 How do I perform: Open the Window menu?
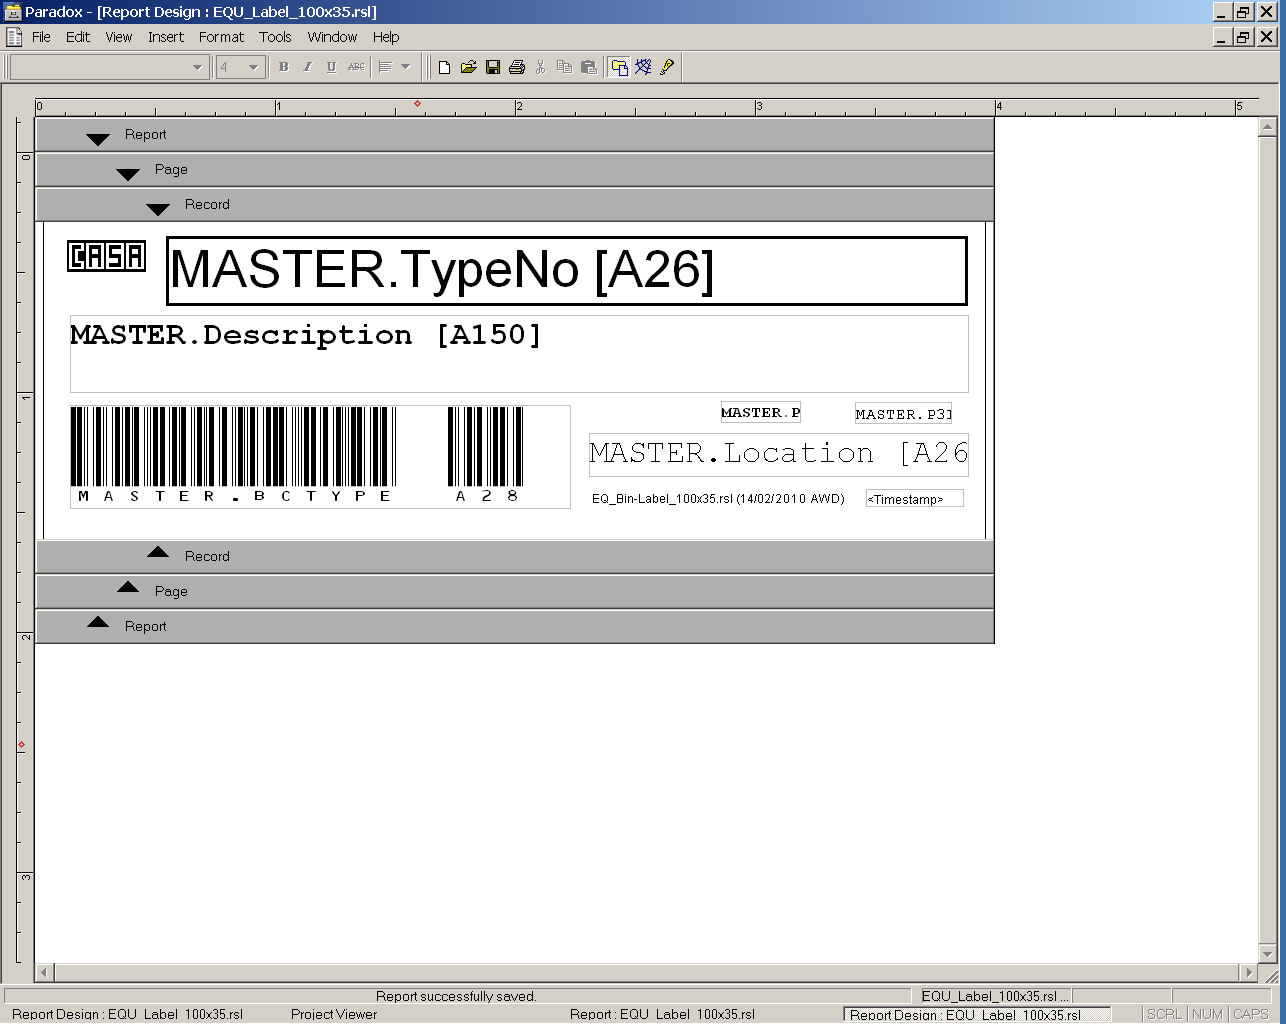(x=332, y=37)
